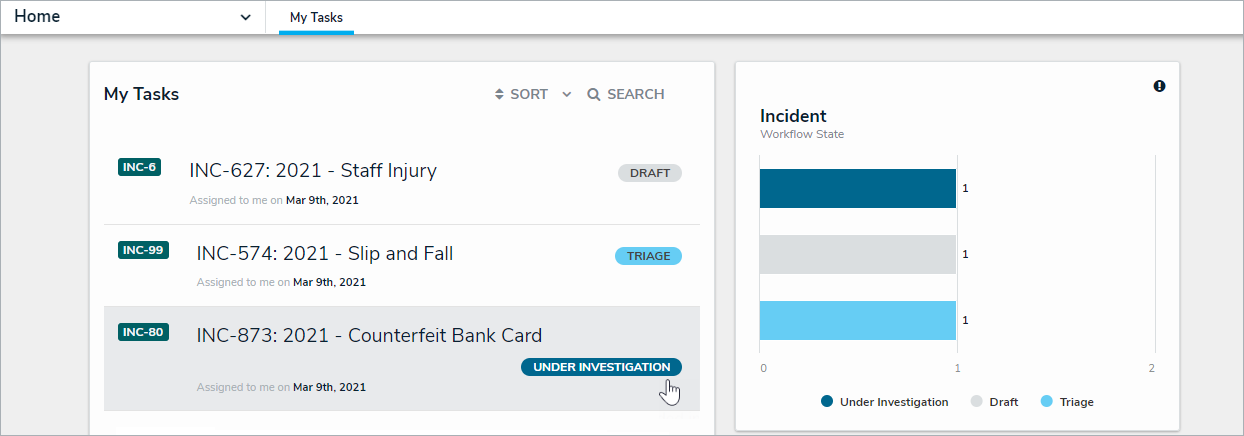1244x436 pixels.
Task: Click the INC-6 badge icon
Action: [x=139, y=167]
